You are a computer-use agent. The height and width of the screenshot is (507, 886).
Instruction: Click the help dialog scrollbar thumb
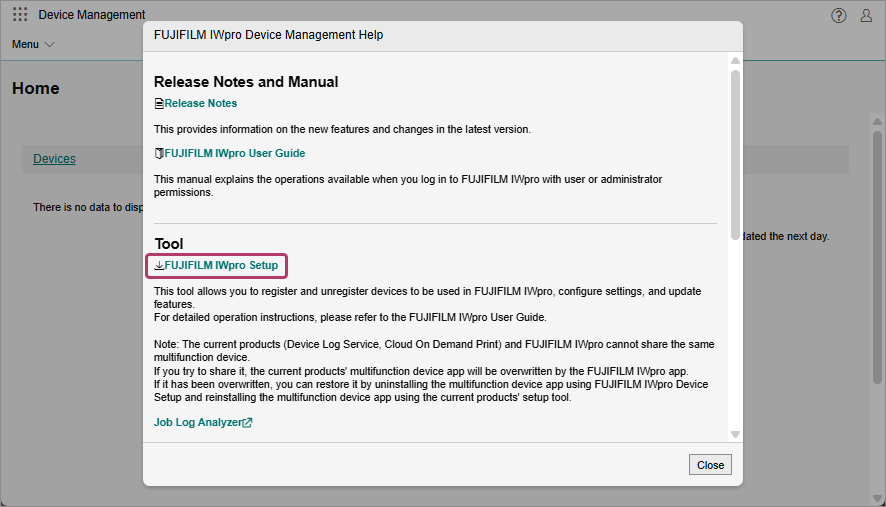click(x=735, y=154)
